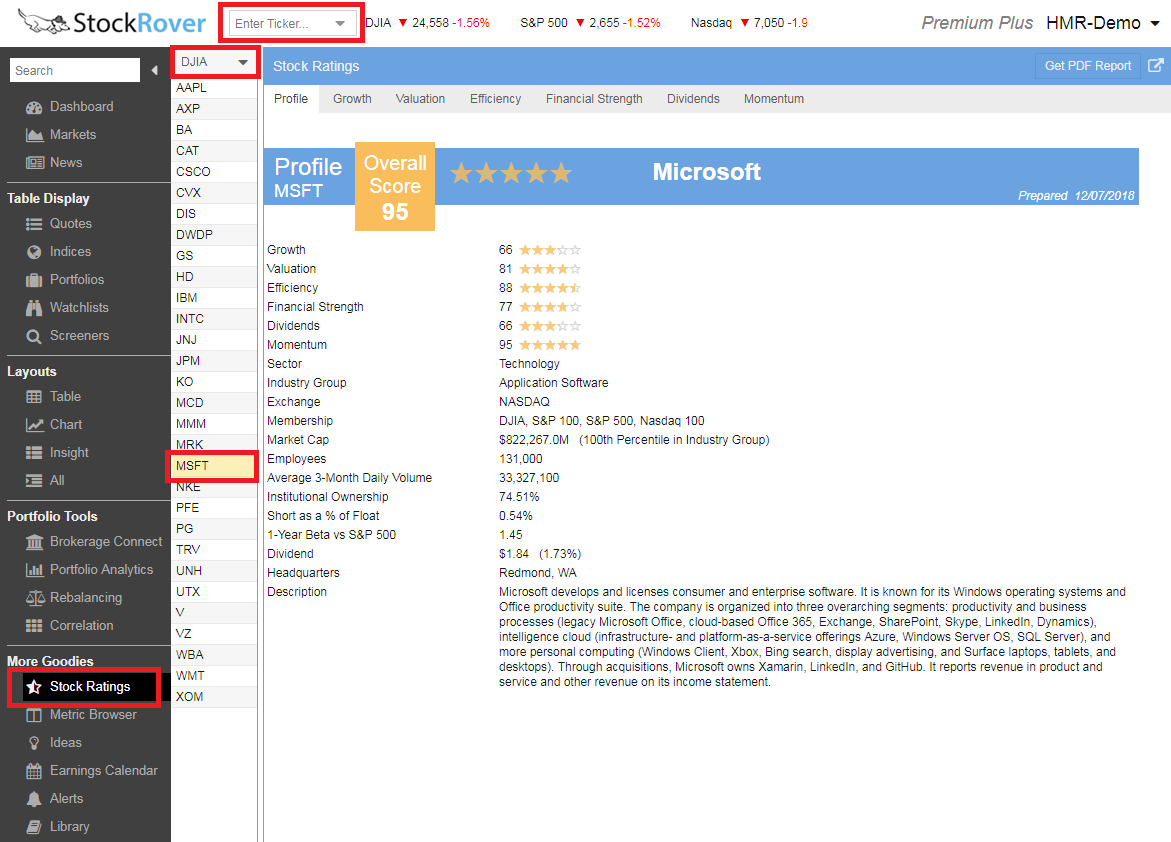This screenshot has height=842, width=1171.
Task: Click the Brokerage Connect bank icon
Action: coord(34,542)
